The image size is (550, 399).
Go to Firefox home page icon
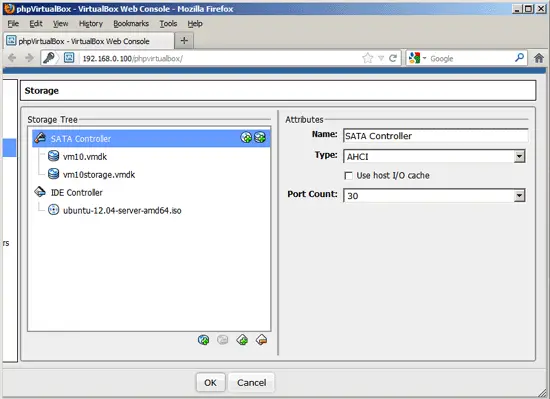539,58
